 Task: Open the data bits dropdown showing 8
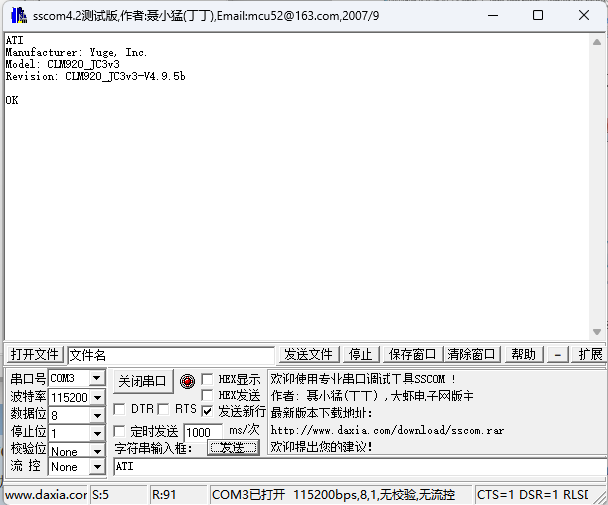tap(96, 415)
